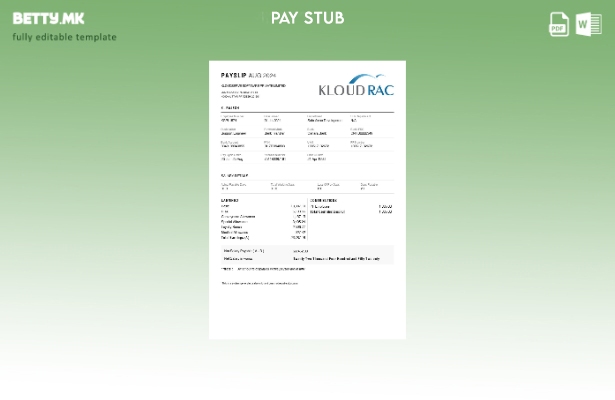Image resolution: width=615 pixels, height=400 pixels.
Task: Click the PDF file format icon
Action: pos(559,24)
